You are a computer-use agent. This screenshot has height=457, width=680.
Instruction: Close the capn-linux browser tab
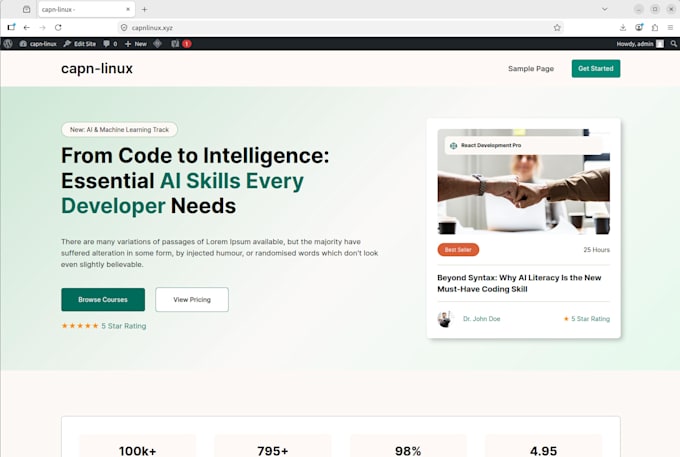coord(128,9)
